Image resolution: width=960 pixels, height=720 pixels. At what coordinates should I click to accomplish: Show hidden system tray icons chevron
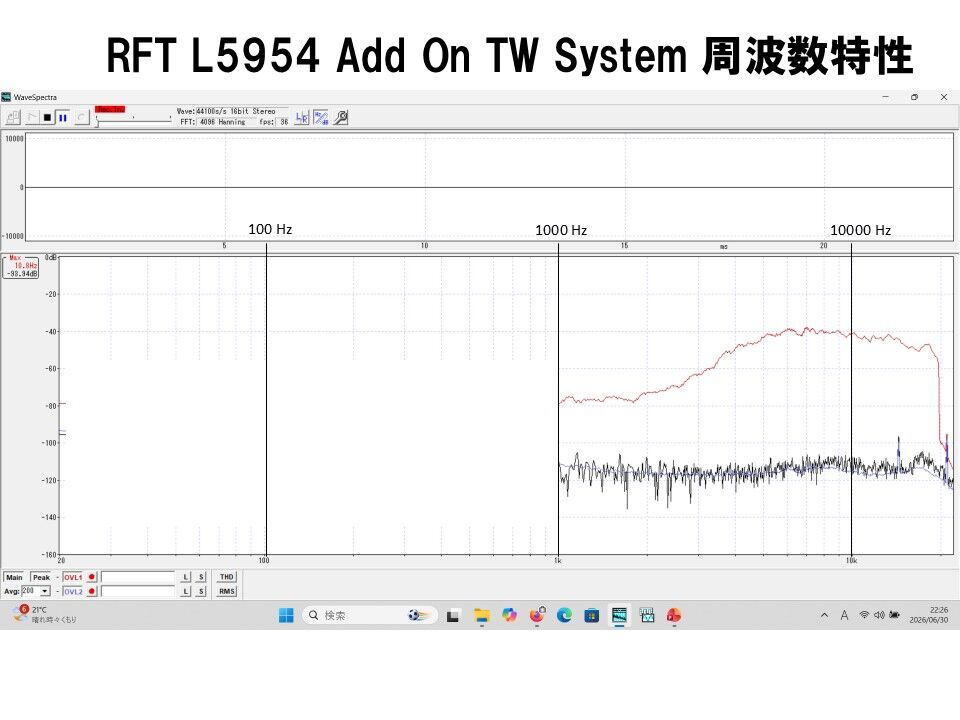point(824,615)
